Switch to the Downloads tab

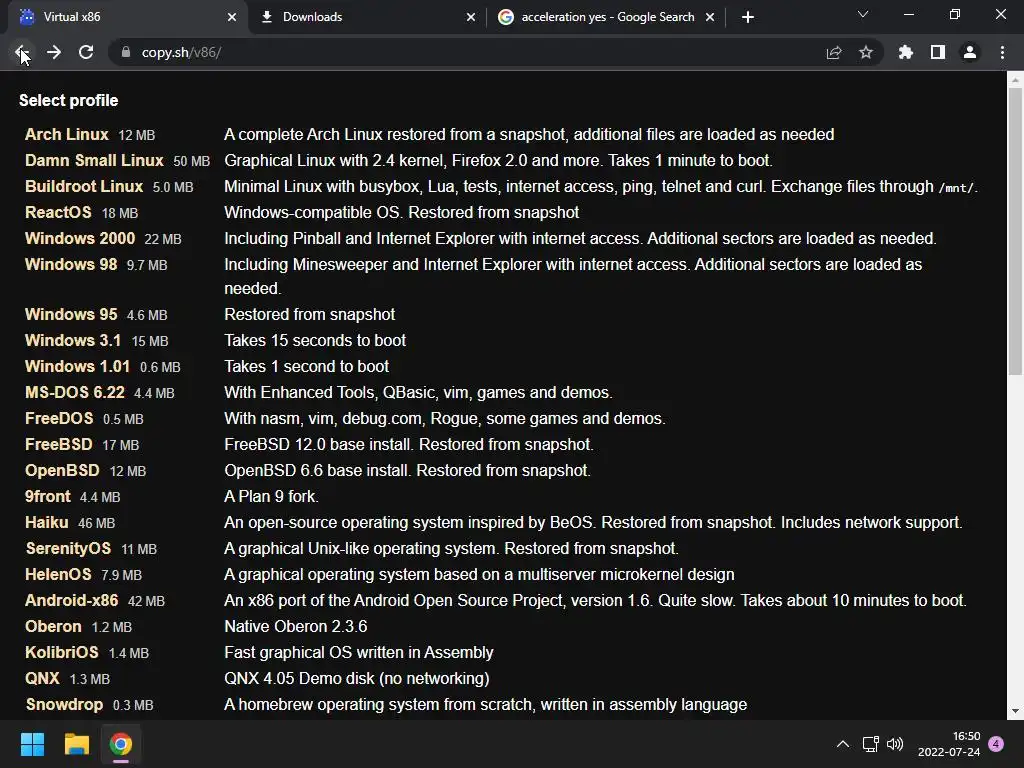[368, 17]
